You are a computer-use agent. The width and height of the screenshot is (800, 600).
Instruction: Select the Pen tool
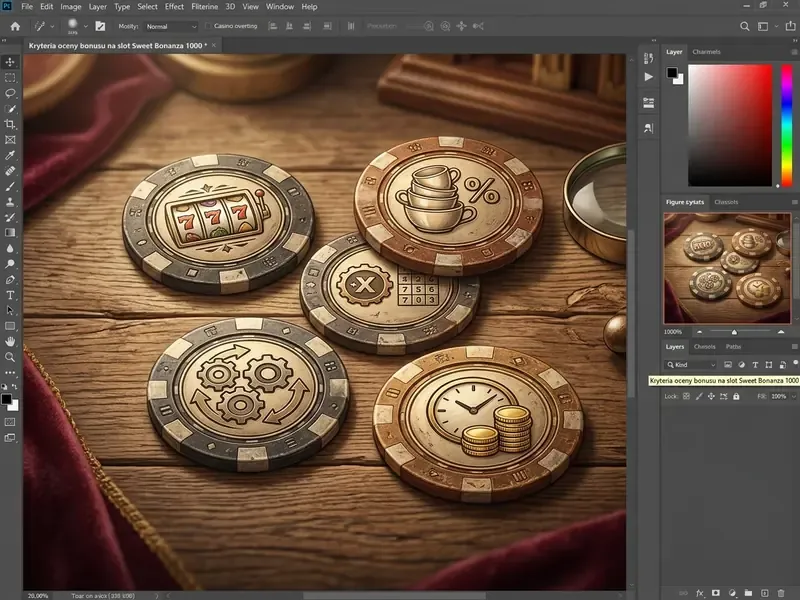pyautogui.click(x=10, y=280)
